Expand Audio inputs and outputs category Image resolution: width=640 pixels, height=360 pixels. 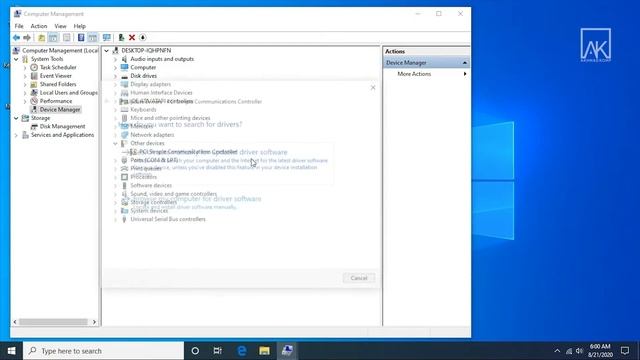point(116,59)
